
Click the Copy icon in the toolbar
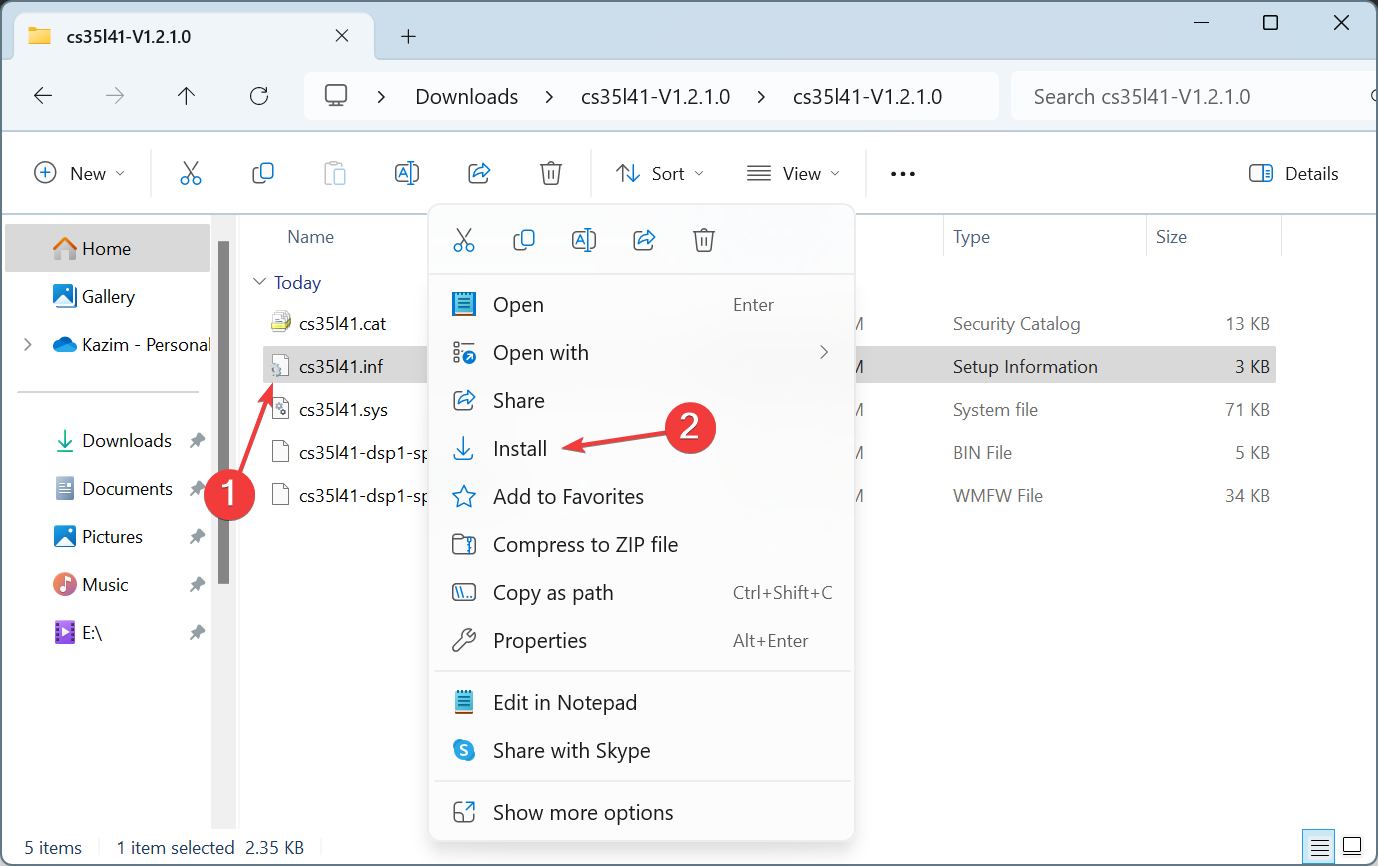click(263, 173)
